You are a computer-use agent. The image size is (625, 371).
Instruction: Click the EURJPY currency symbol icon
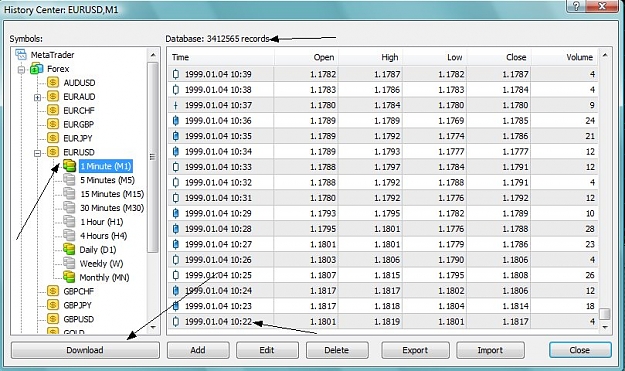pyautogui.click(x=53, y=138)
